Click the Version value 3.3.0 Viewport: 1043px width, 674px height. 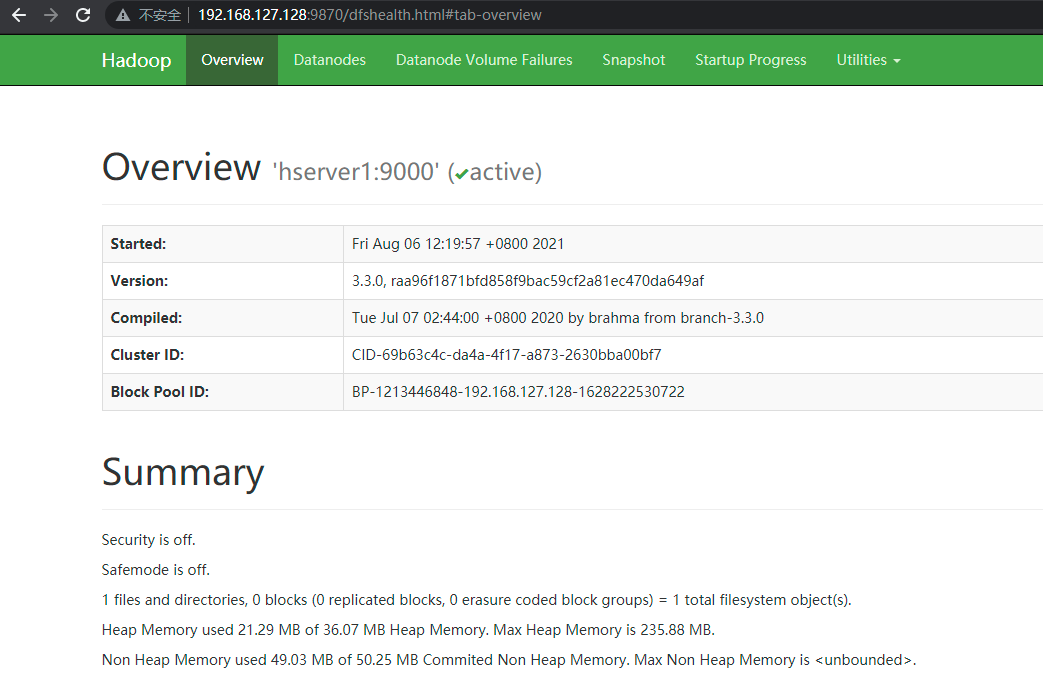(x=368, y=281)
